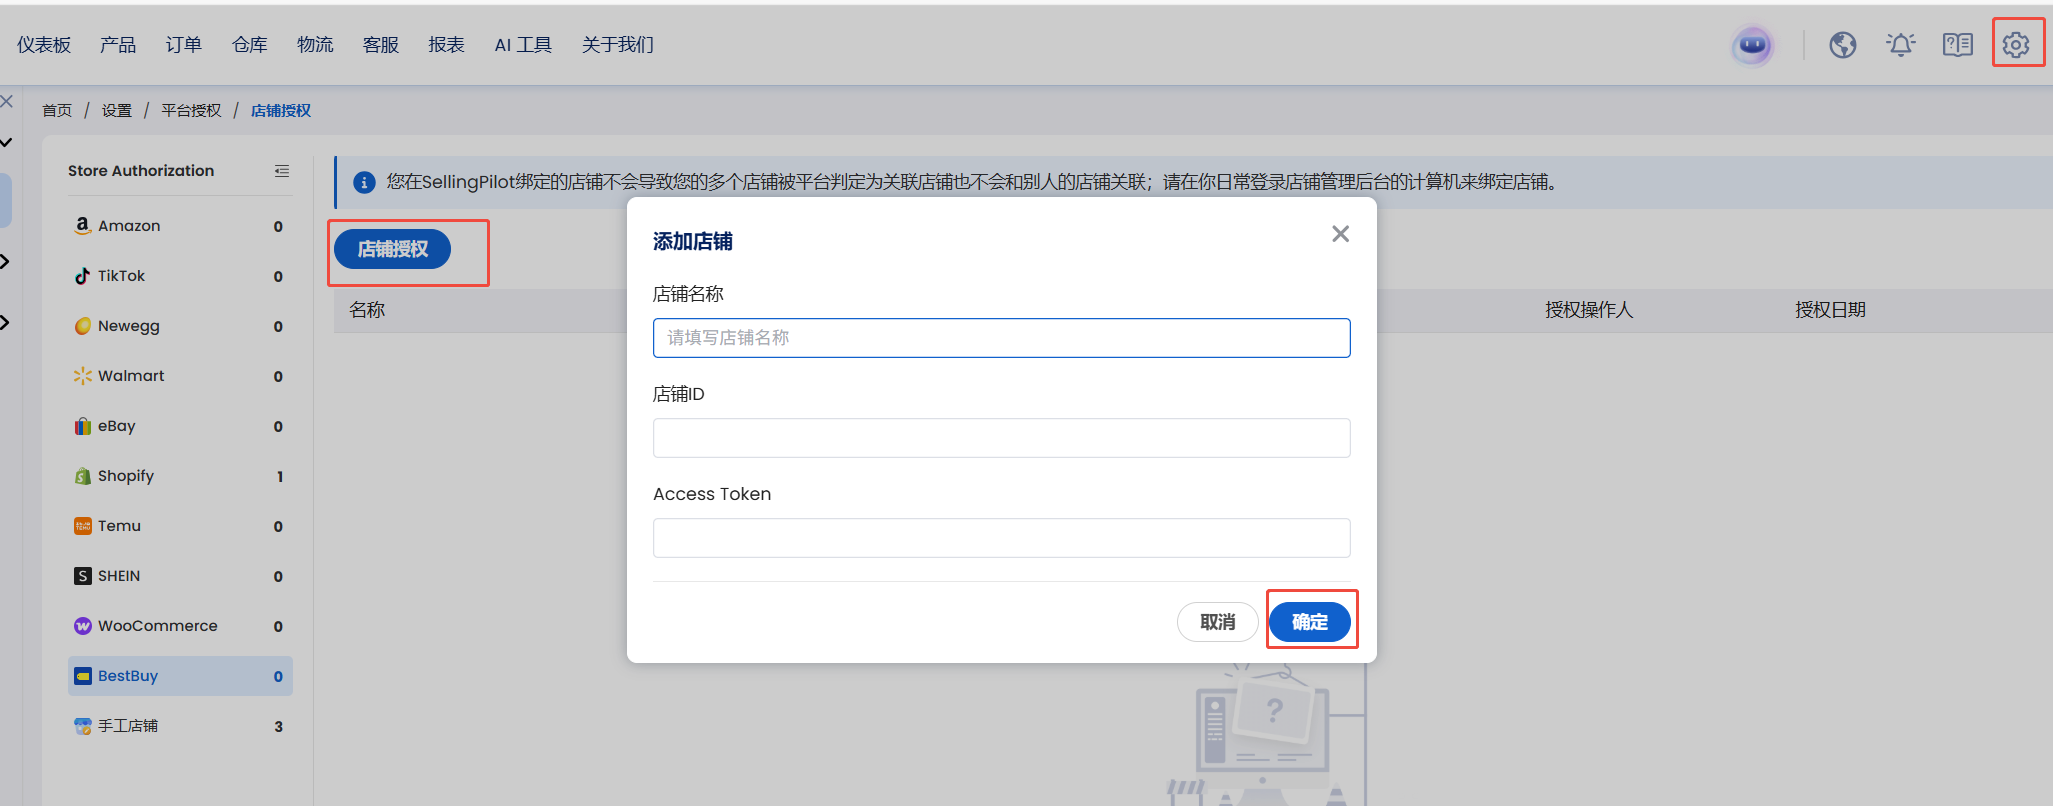Click the TikTok logo icon
Image resolution: width=2053 pixels, height=806 pixels.
pos(83,276)
